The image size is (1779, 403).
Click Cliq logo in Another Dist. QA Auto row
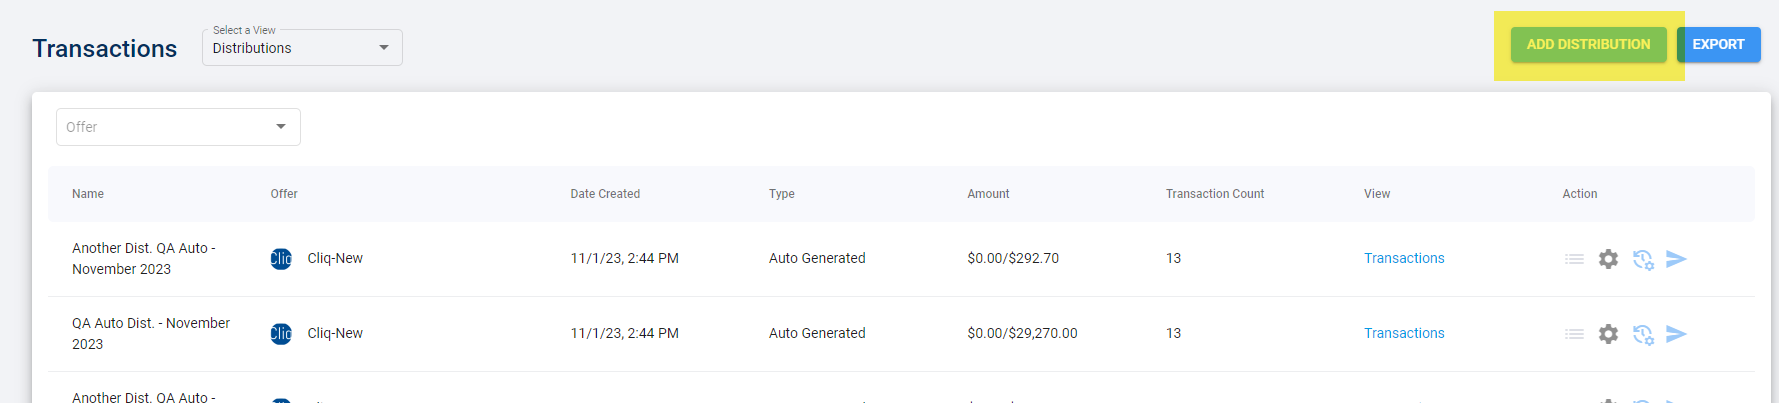[x=281, y=259]
